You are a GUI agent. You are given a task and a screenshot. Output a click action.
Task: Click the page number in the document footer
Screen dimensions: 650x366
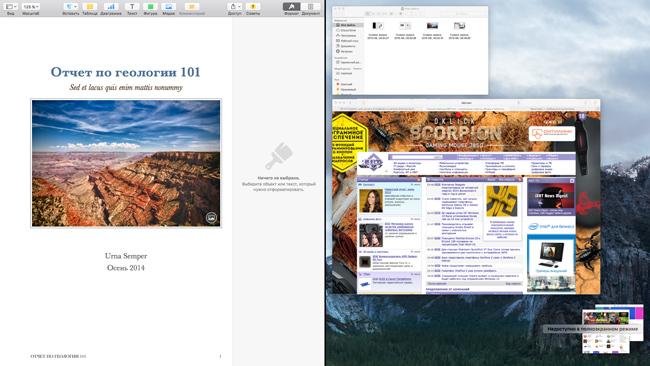point(220,356)
